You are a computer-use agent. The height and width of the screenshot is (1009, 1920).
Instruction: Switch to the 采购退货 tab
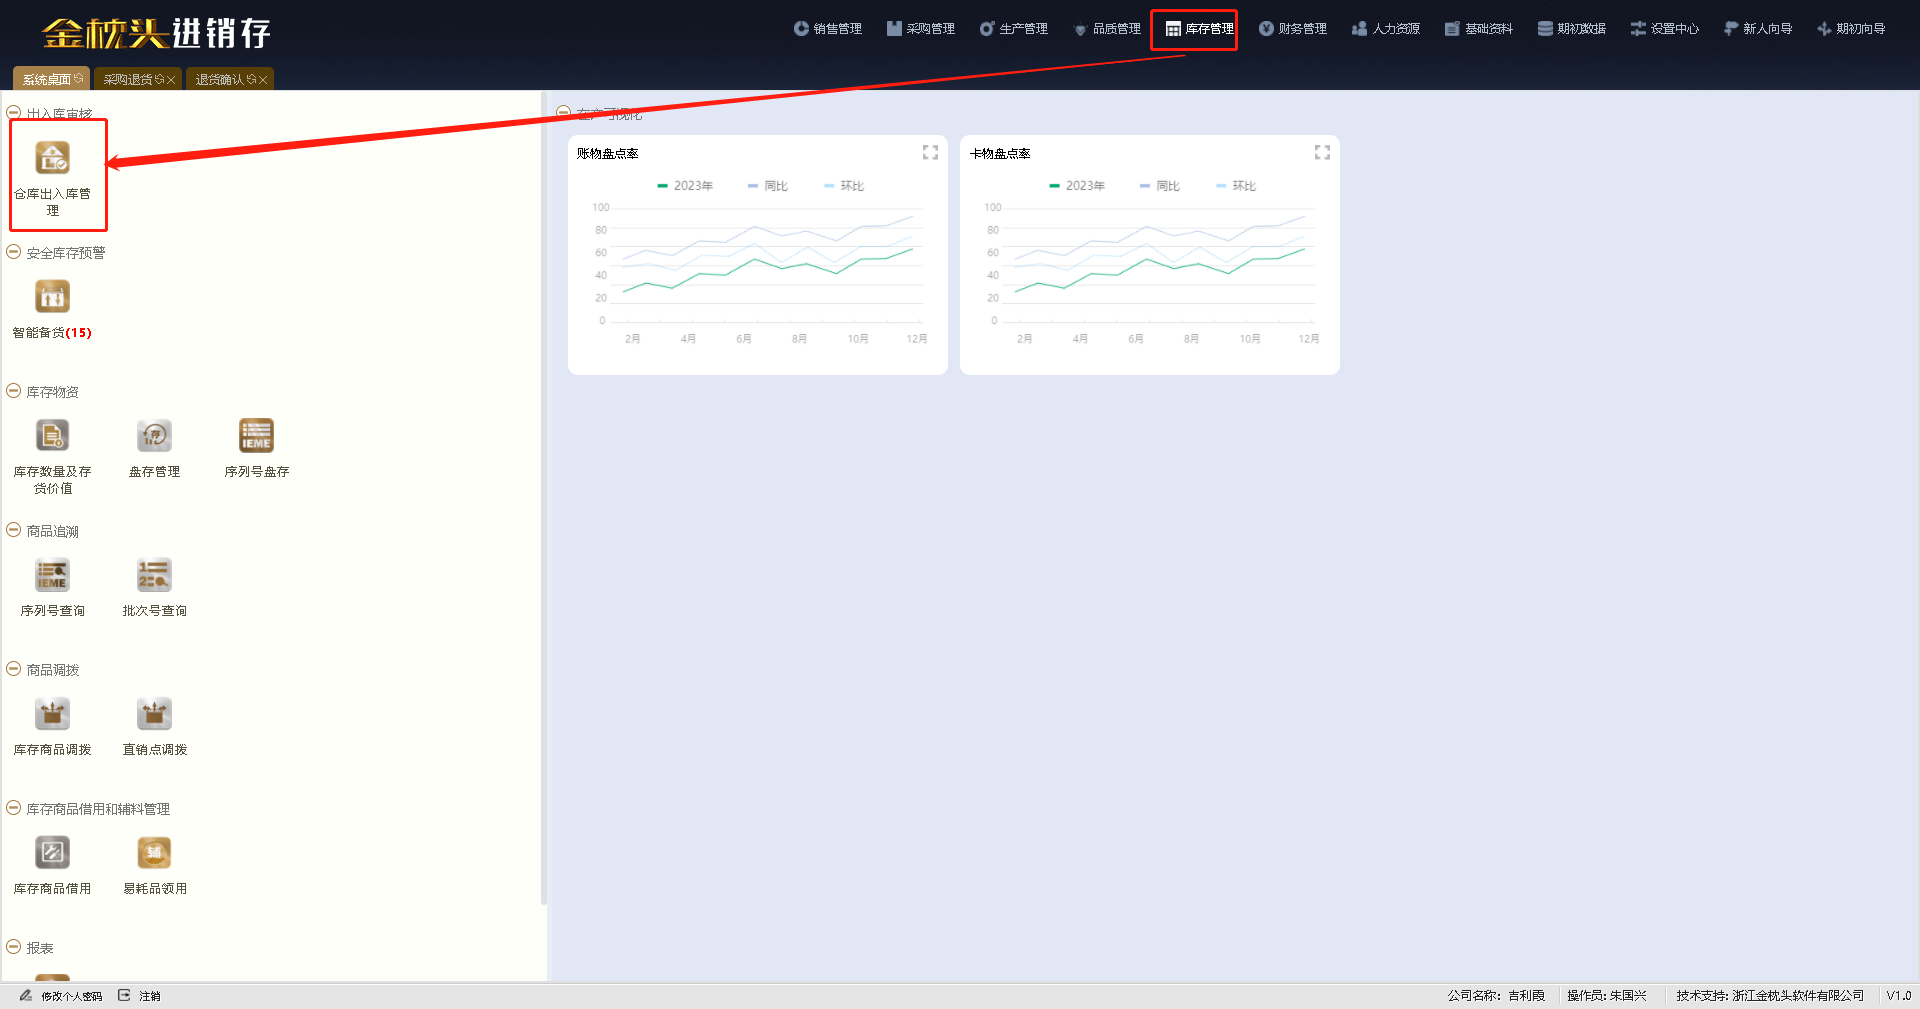[x=127, y=79]
